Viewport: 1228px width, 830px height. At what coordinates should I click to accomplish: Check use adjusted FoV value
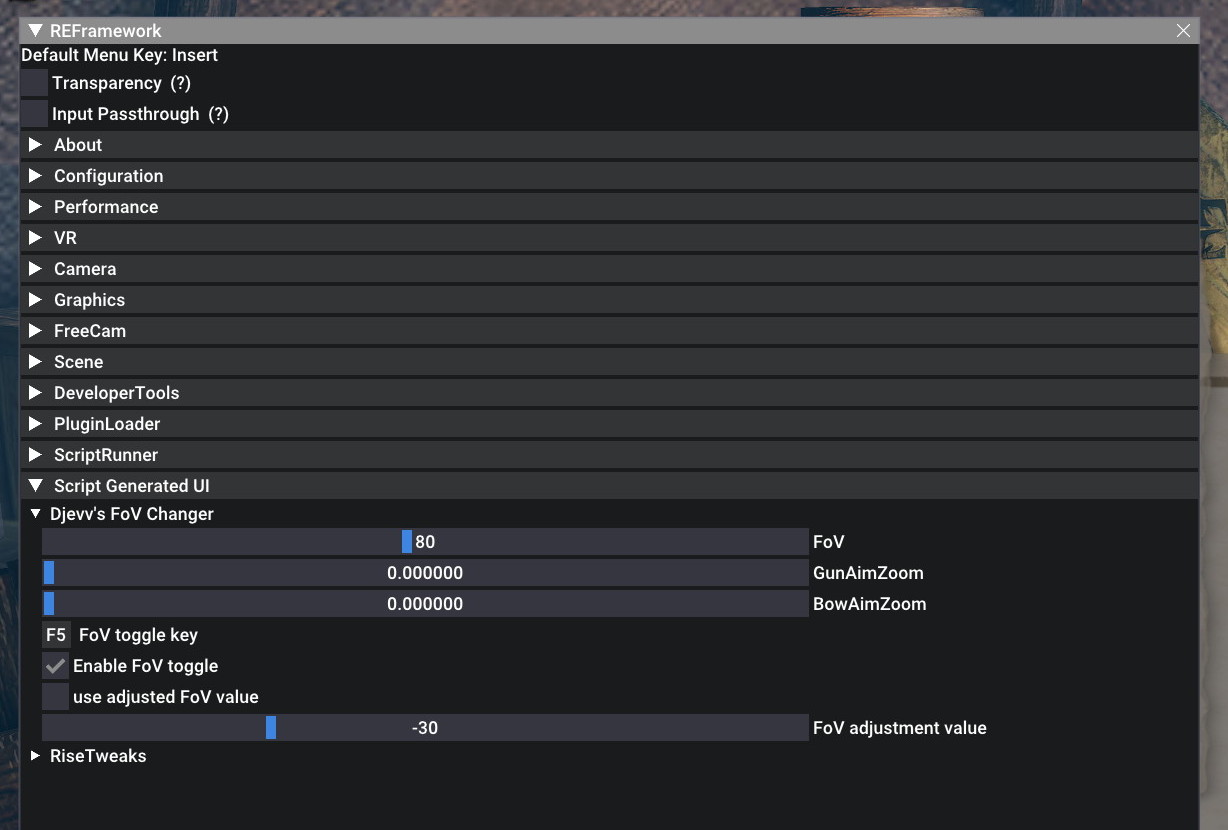[55, 697]
